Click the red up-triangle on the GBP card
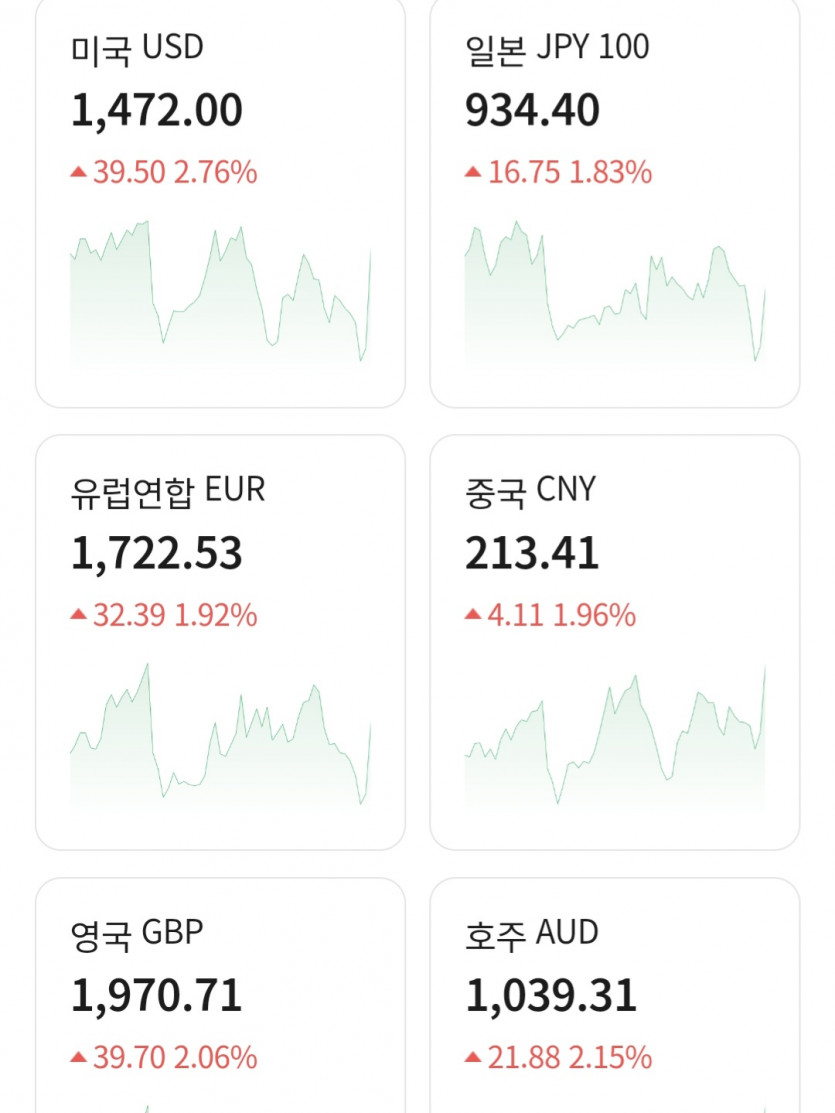This screenshot has height=1113, width=835. 78,1057
